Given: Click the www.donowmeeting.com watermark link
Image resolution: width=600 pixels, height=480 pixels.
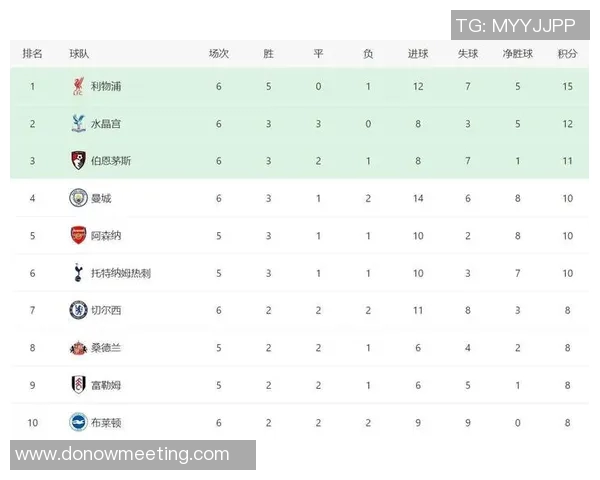Looking at the screenshot, I should tap(122, 454).
